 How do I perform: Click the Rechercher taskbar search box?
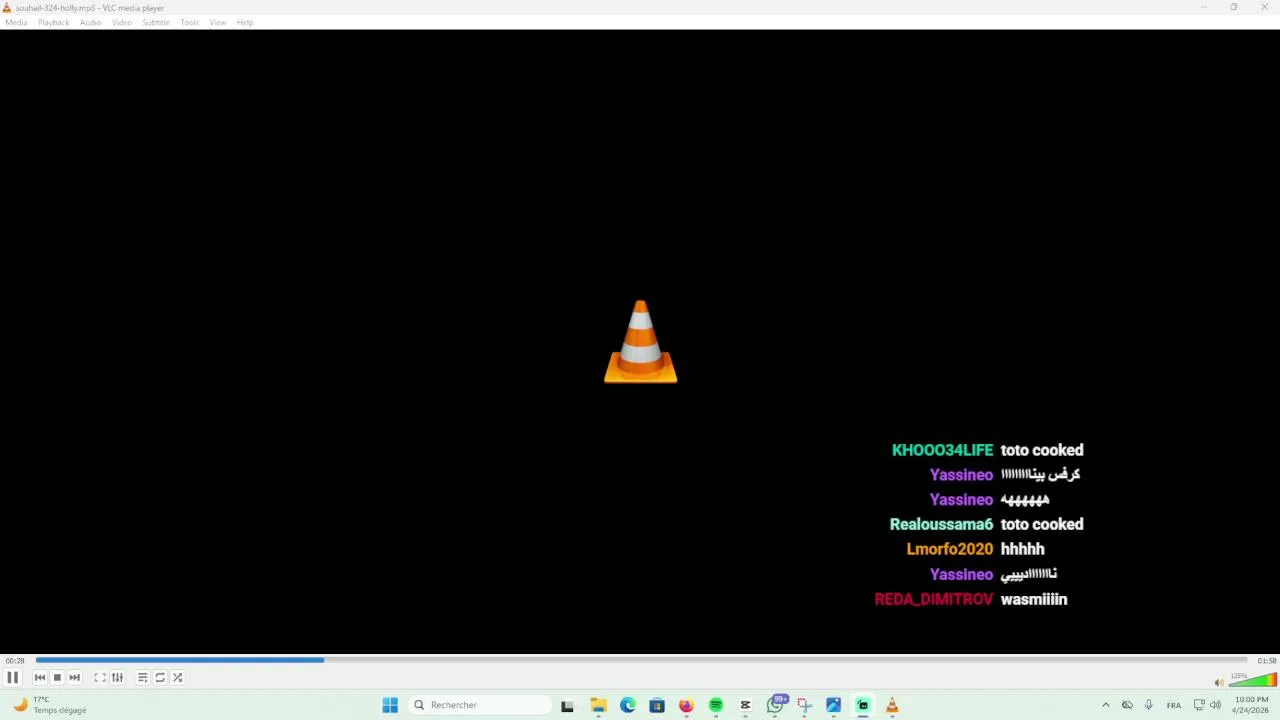tap(481, 705)
